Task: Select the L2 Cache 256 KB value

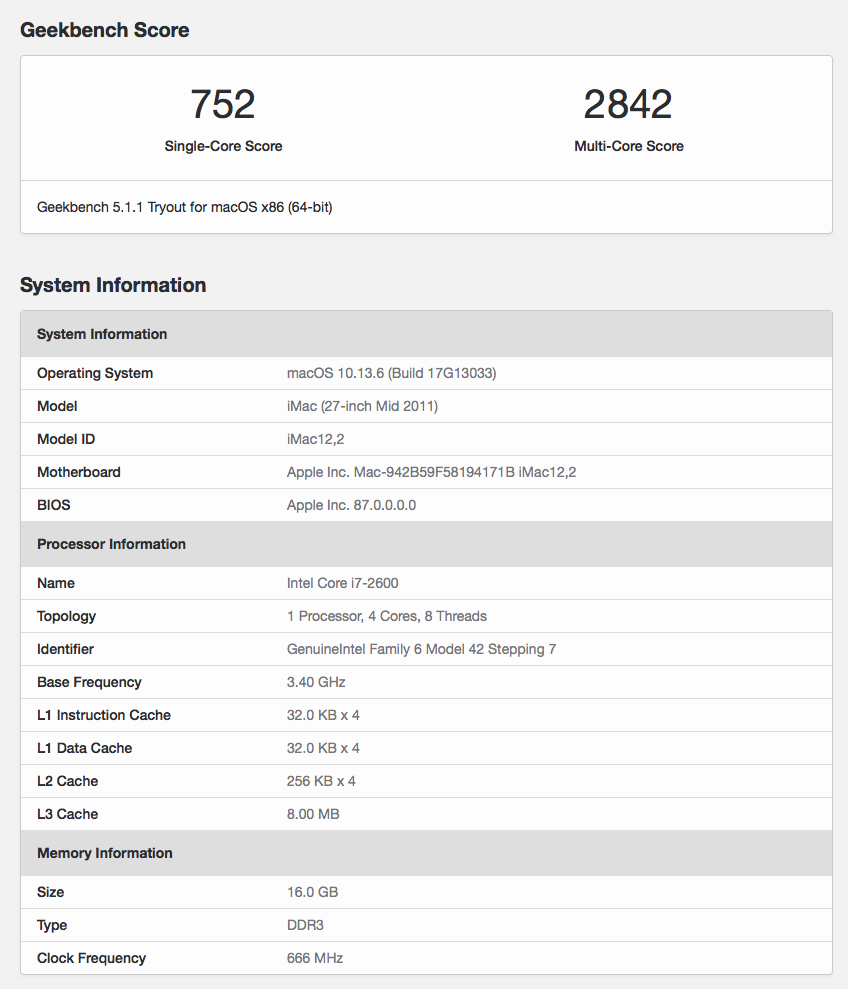Action: [x=321, y=781]
